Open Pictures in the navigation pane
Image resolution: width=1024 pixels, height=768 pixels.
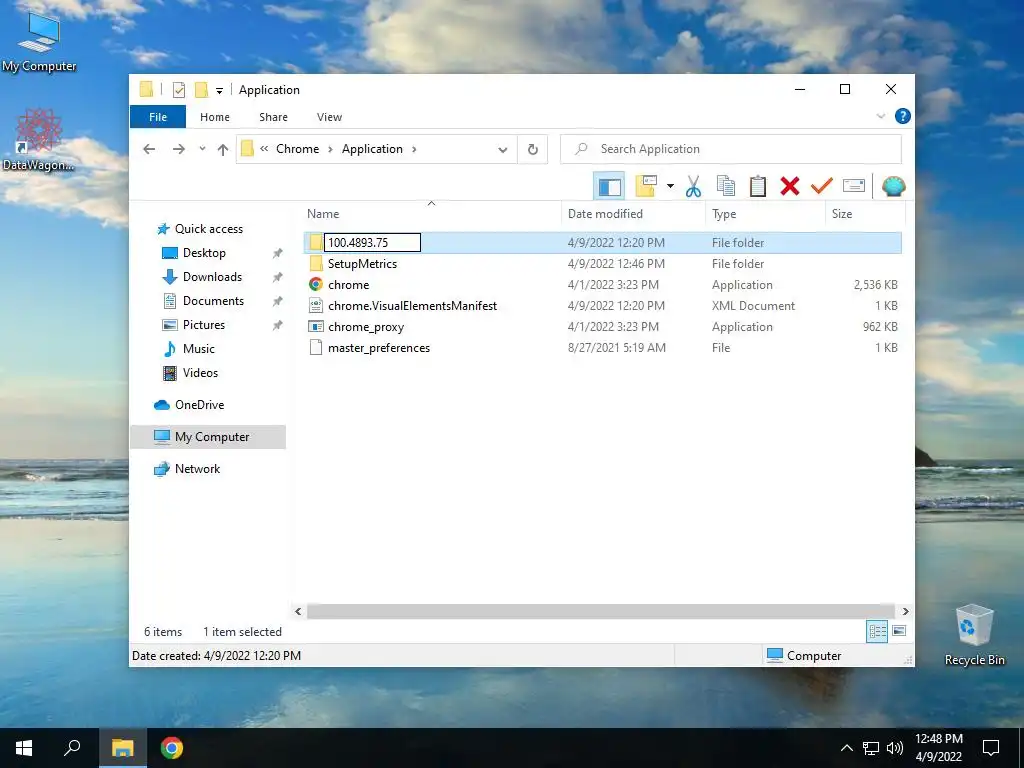[x=204, y=325]
